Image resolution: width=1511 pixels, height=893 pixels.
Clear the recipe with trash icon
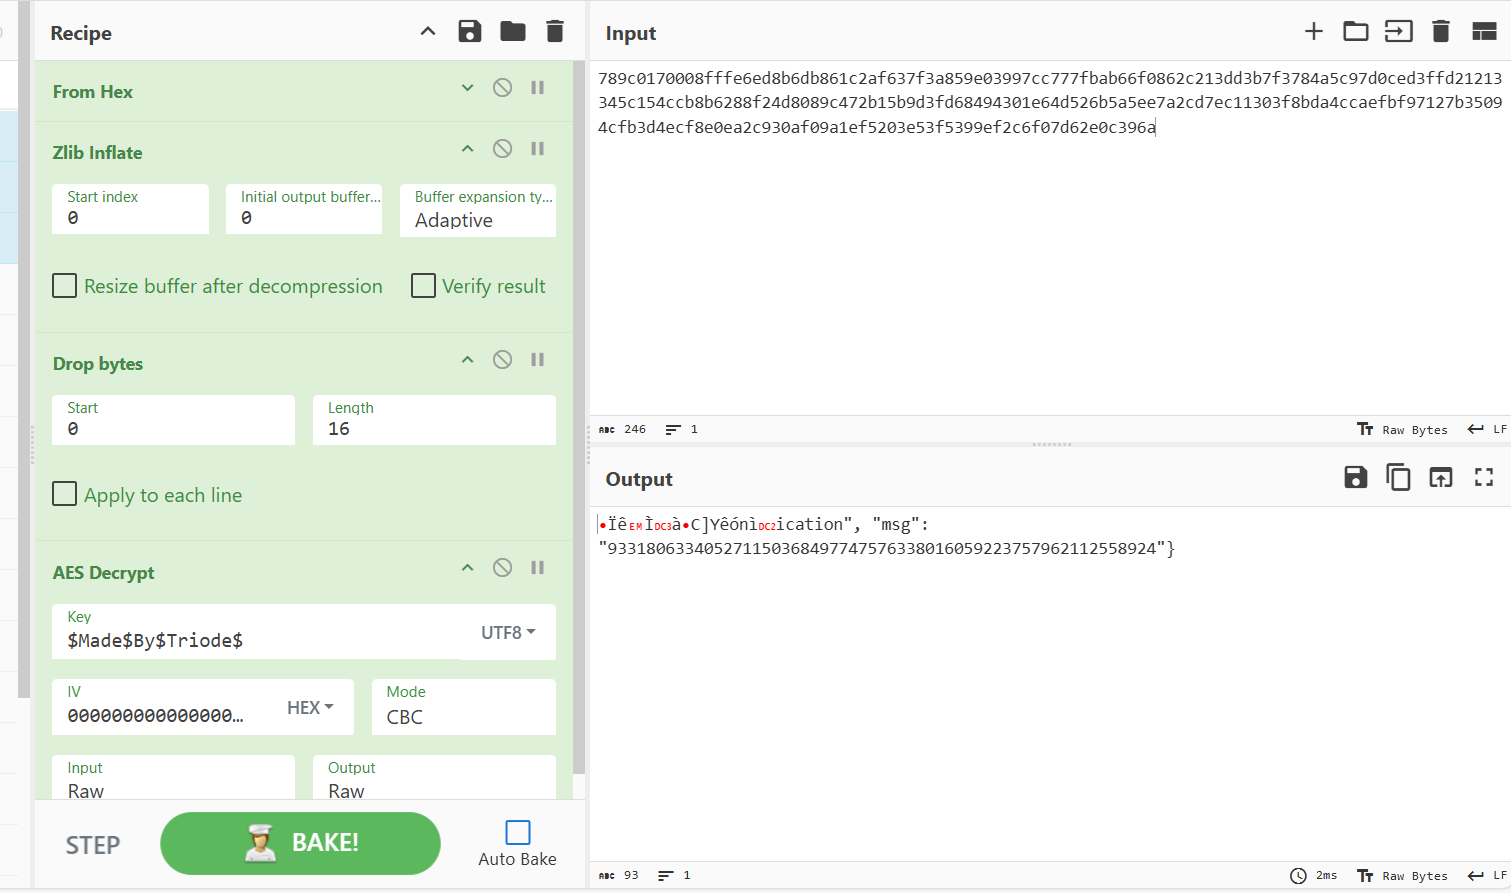[x=555, y=32]
